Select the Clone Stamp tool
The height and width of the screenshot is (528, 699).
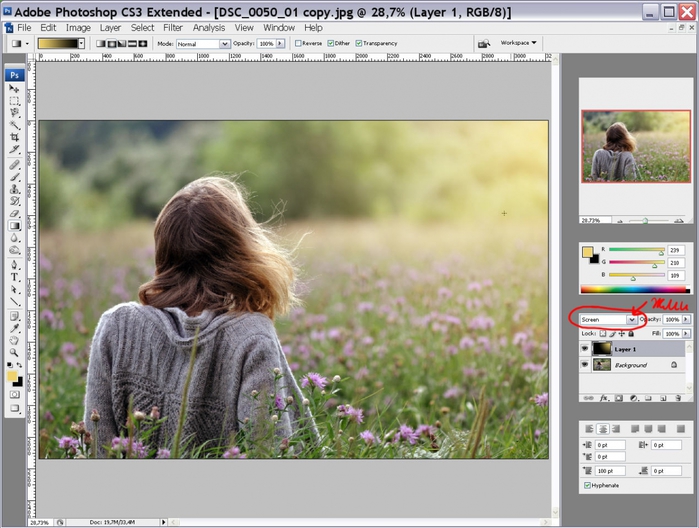point(15,188)
